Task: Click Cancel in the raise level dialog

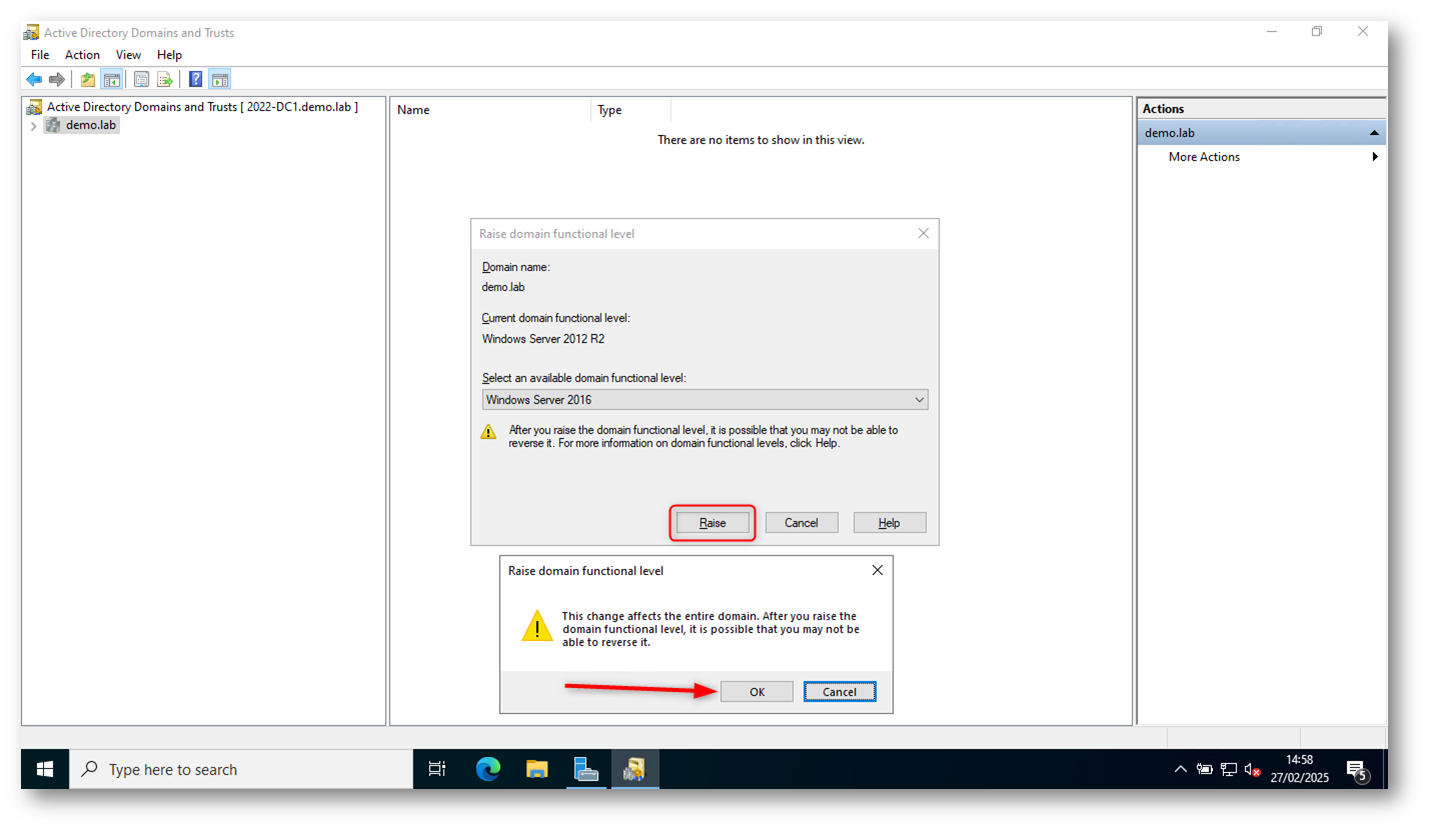Action: click(802, 523)
